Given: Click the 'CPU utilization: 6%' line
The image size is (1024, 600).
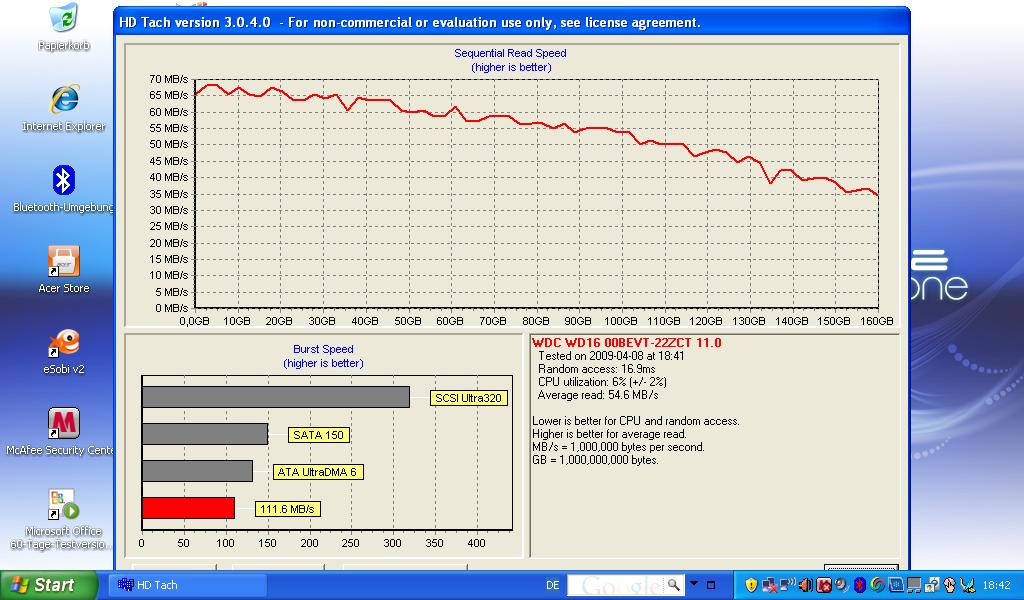Looking at the screenshot, I should [602, 382].
